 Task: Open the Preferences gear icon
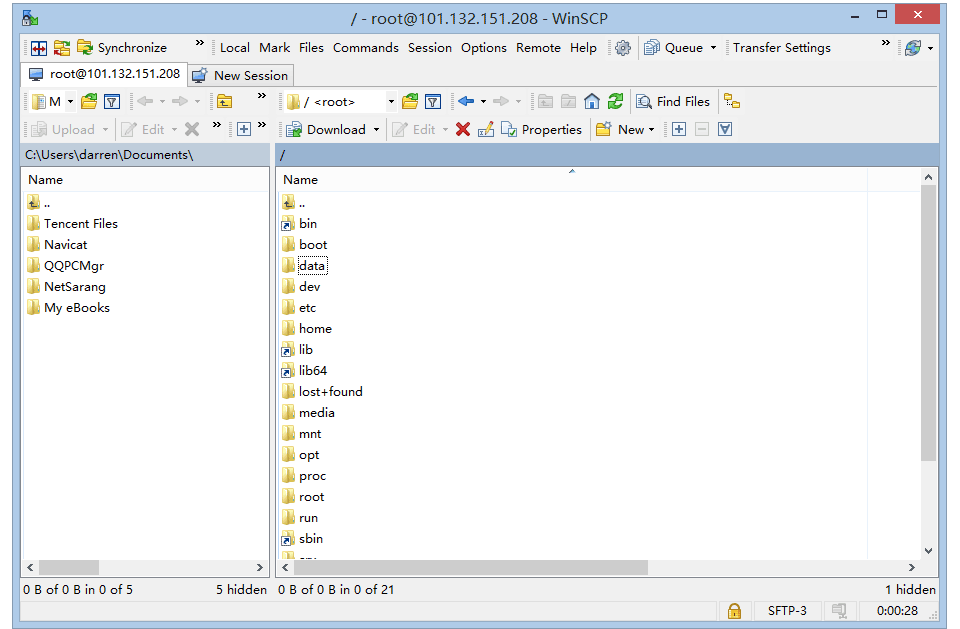pos(623,48)
